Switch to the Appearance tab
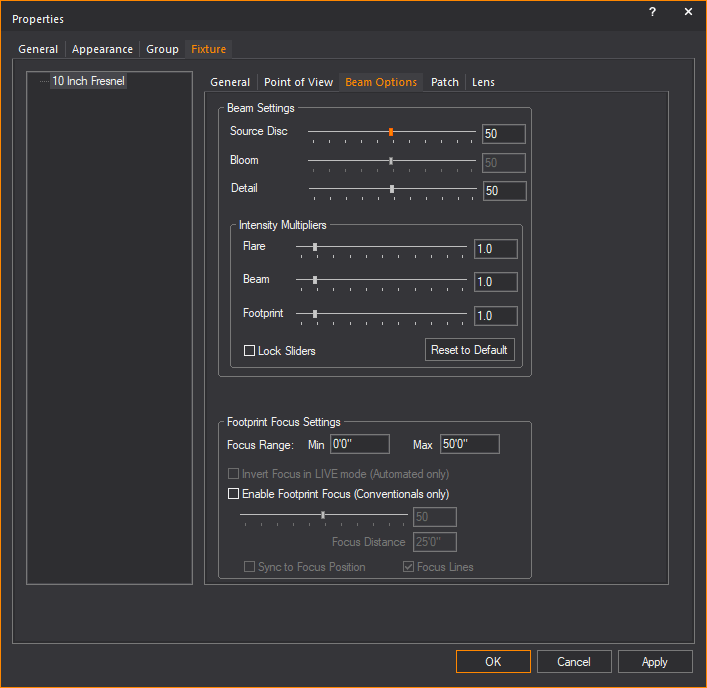The height and width of the screenshot is (688, 707). 102,49
